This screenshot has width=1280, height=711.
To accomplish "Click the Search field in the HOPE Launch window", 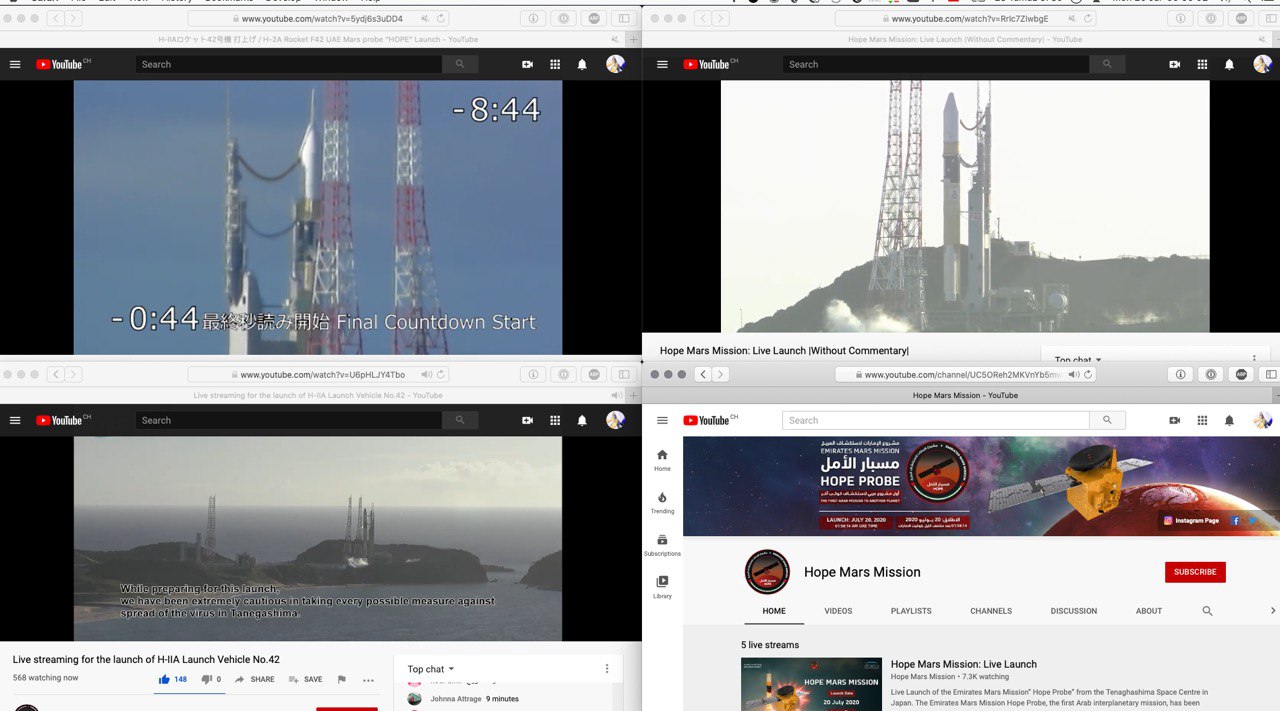I will [x=289, y=64].
